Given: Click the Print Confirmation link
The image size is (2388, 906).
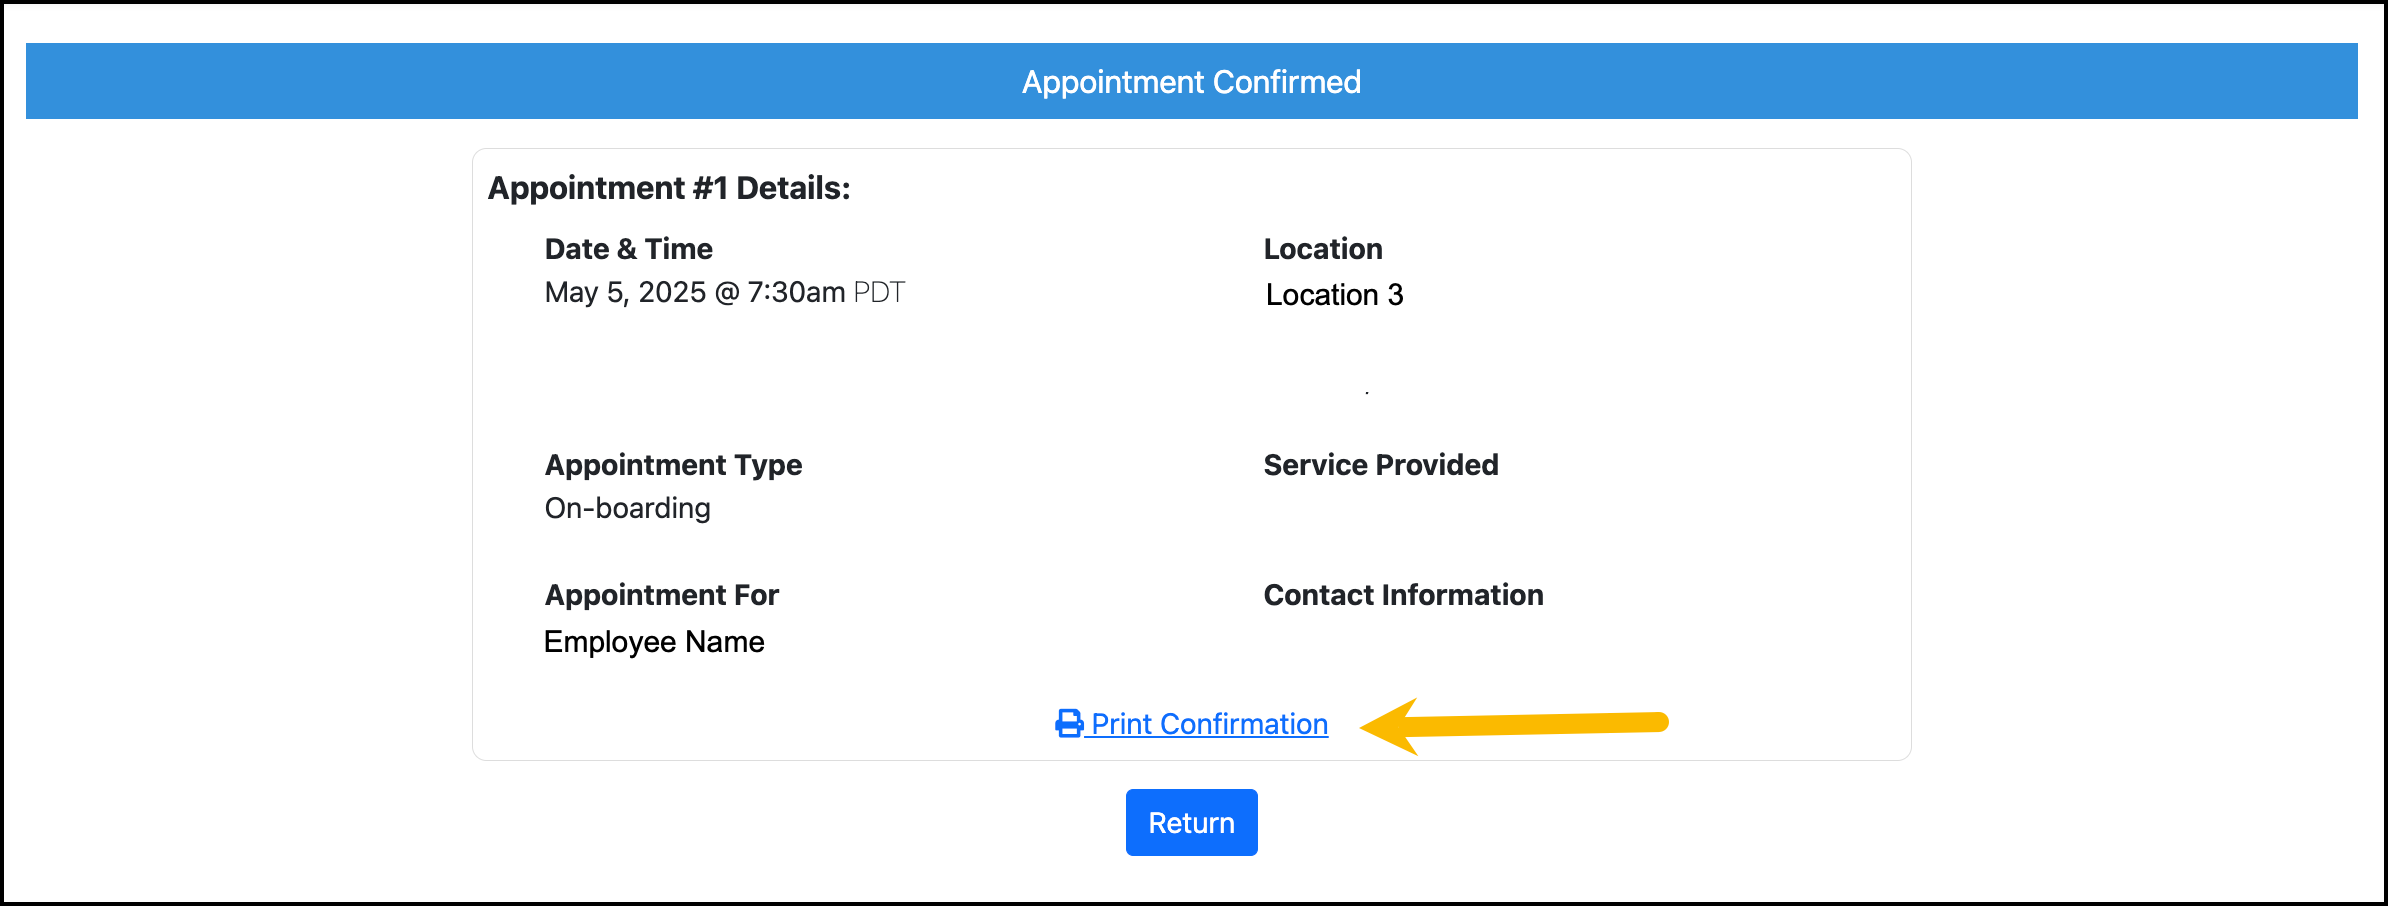Looking at the screenshot, I should tap(1209, 723).
